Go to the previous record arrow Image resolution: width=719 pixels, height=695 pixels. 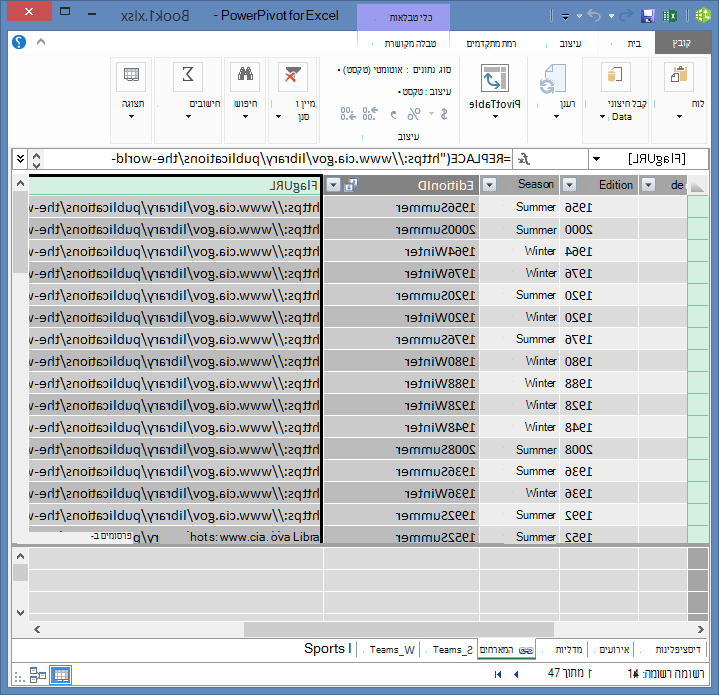click(x=516, y=674)
